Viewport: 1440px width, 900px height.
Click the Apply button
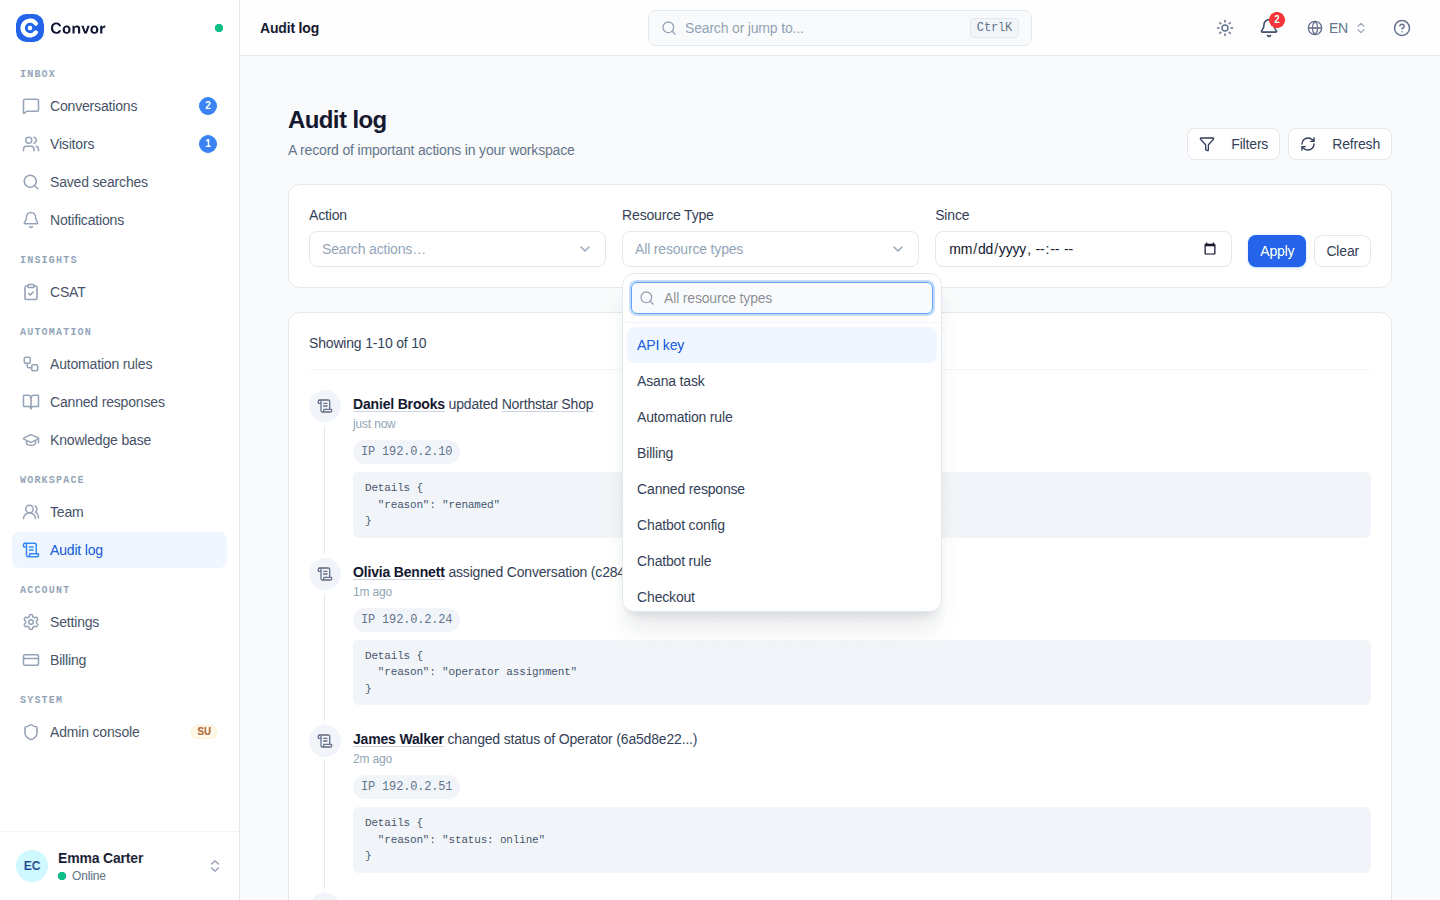pyautogui.click(x=1277, y=251)
